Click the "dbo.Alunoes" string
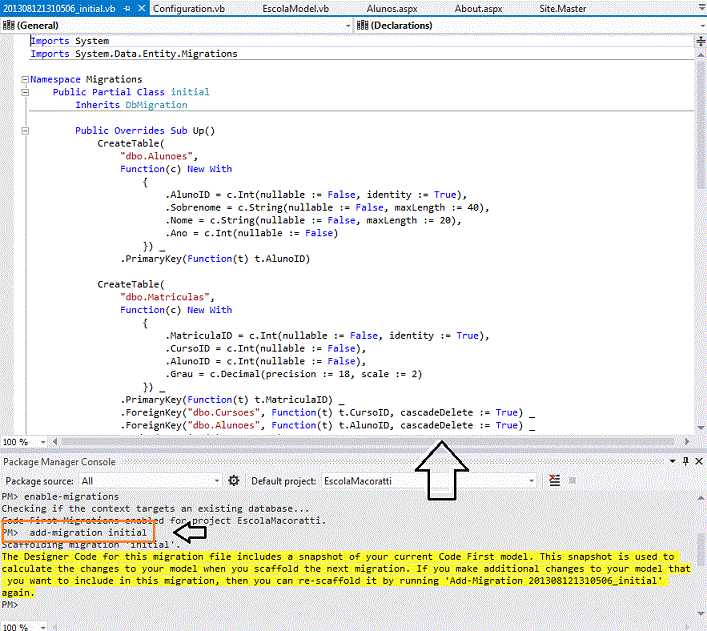The height and width of the screenshot is (631, 707). pos(156,157)
